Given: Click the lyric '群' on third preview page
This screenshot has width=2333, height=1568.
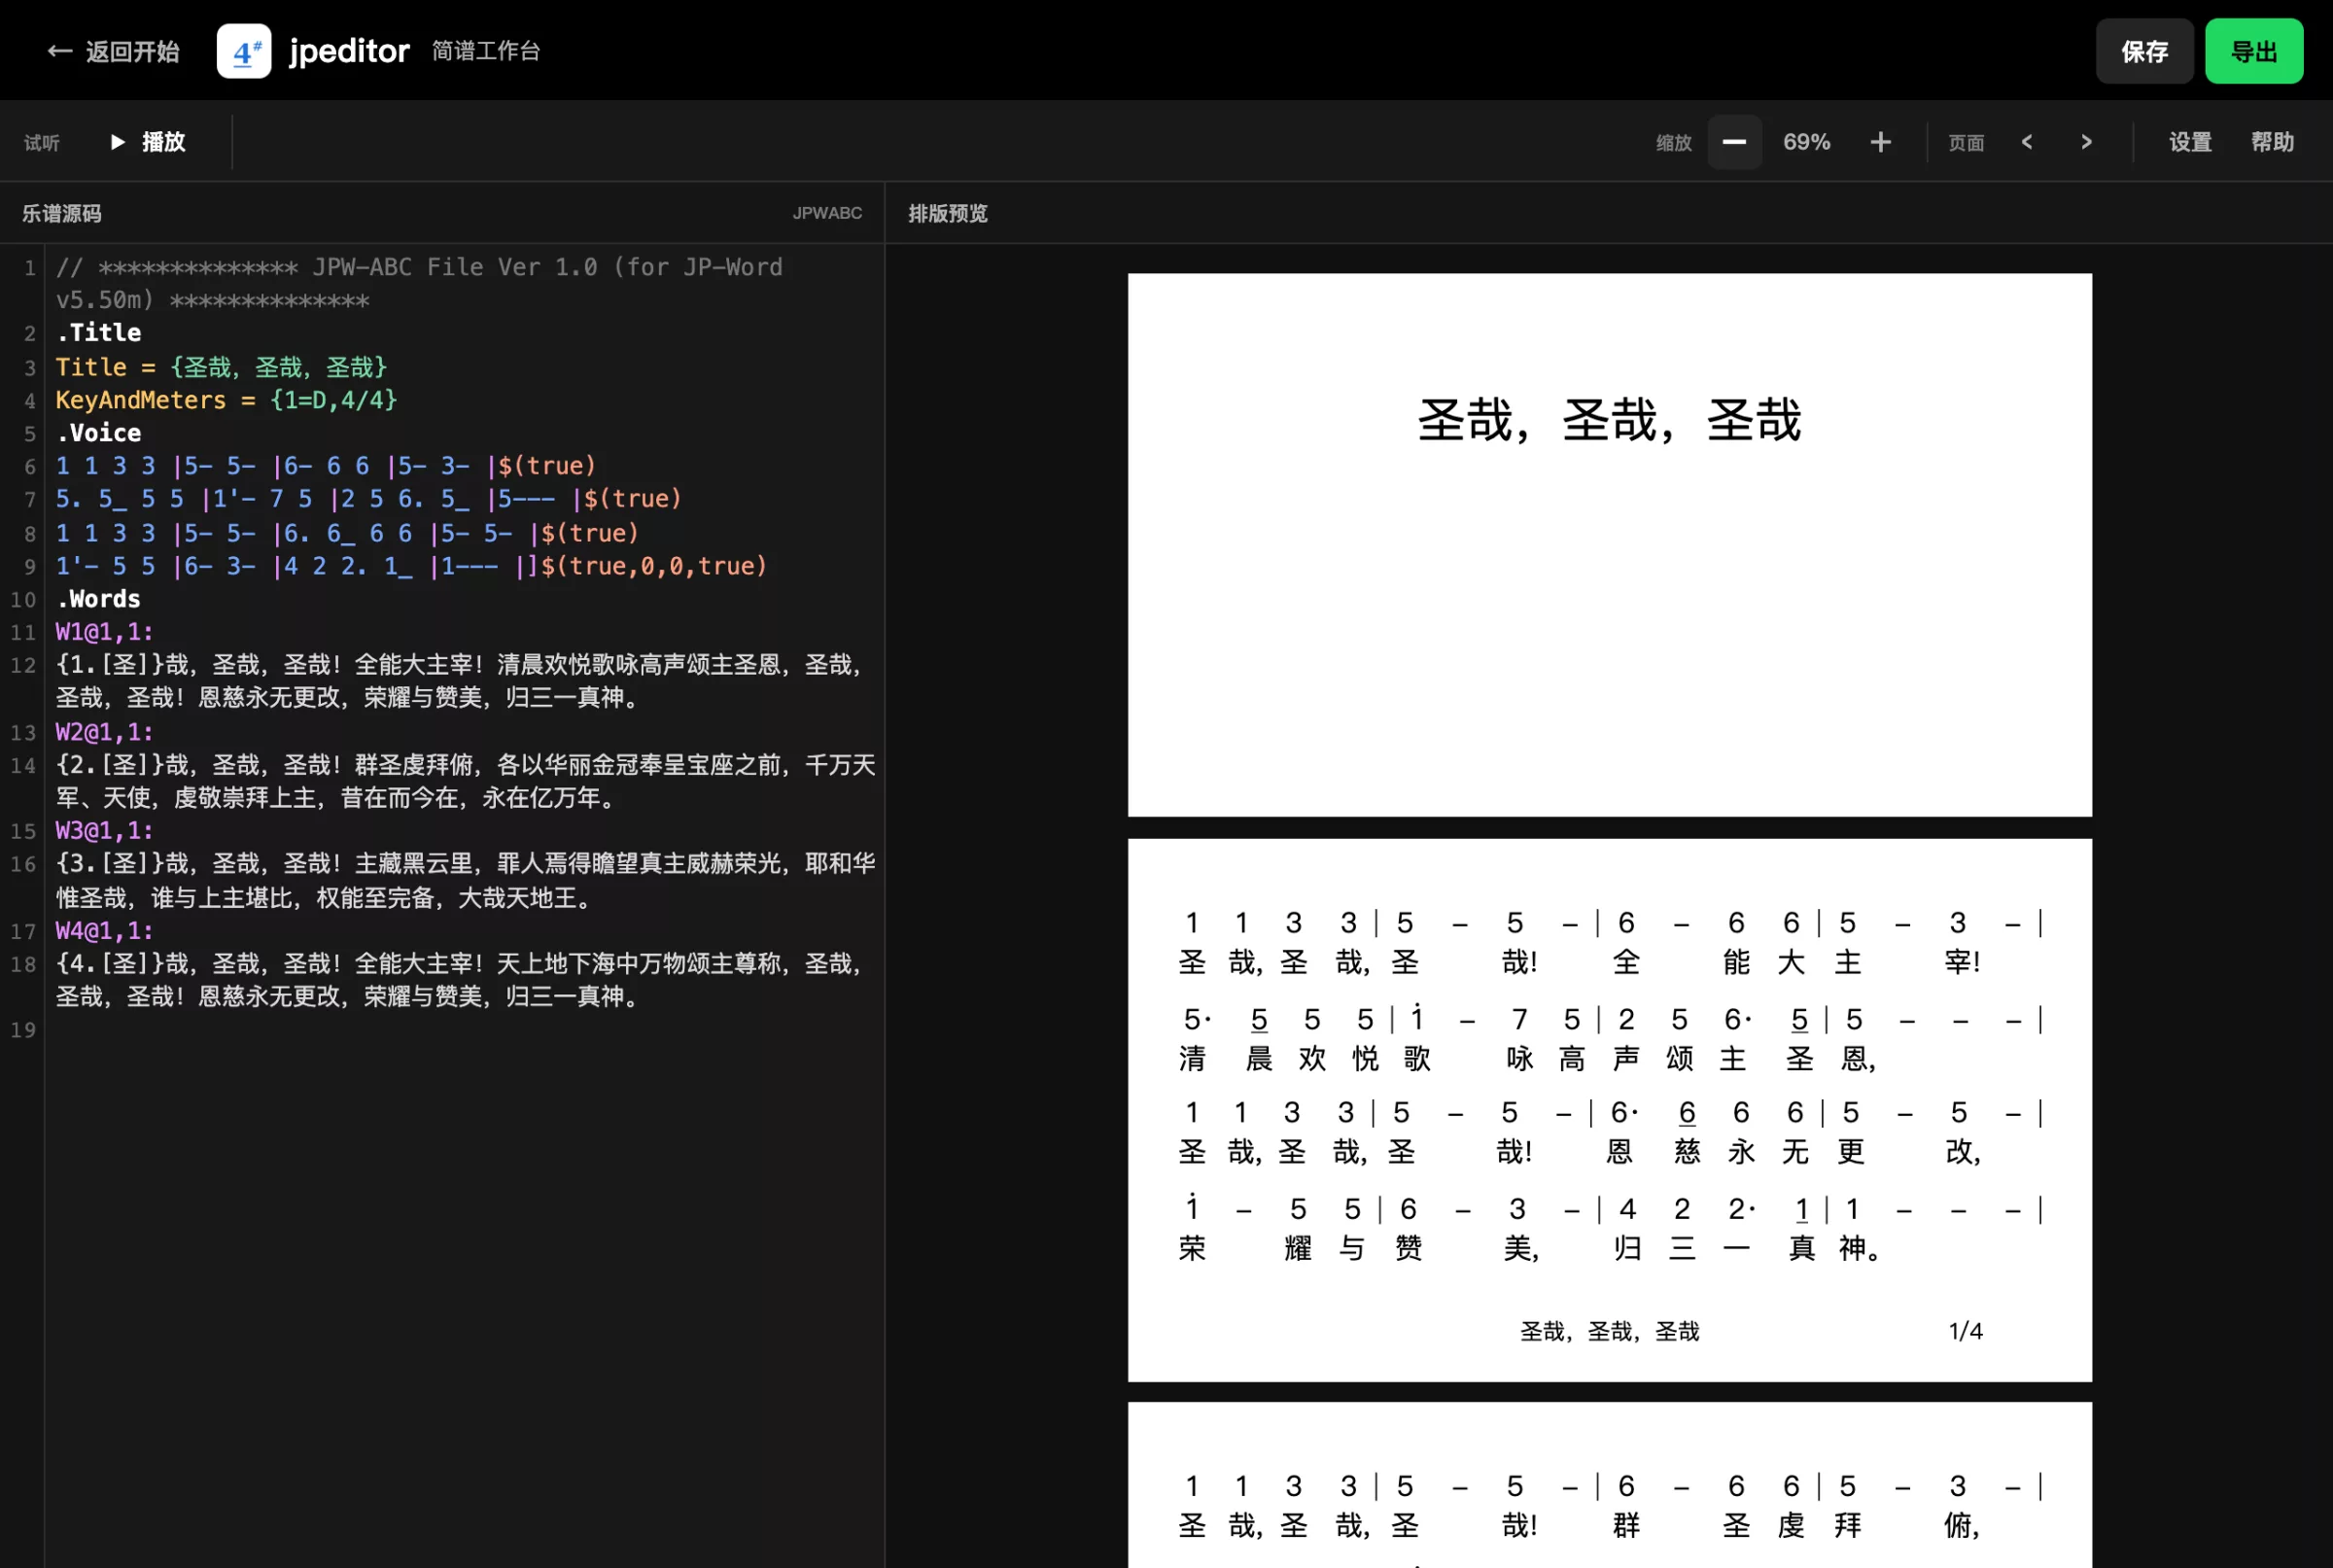Looking at the screenshot, I should pos(1626,1525).
